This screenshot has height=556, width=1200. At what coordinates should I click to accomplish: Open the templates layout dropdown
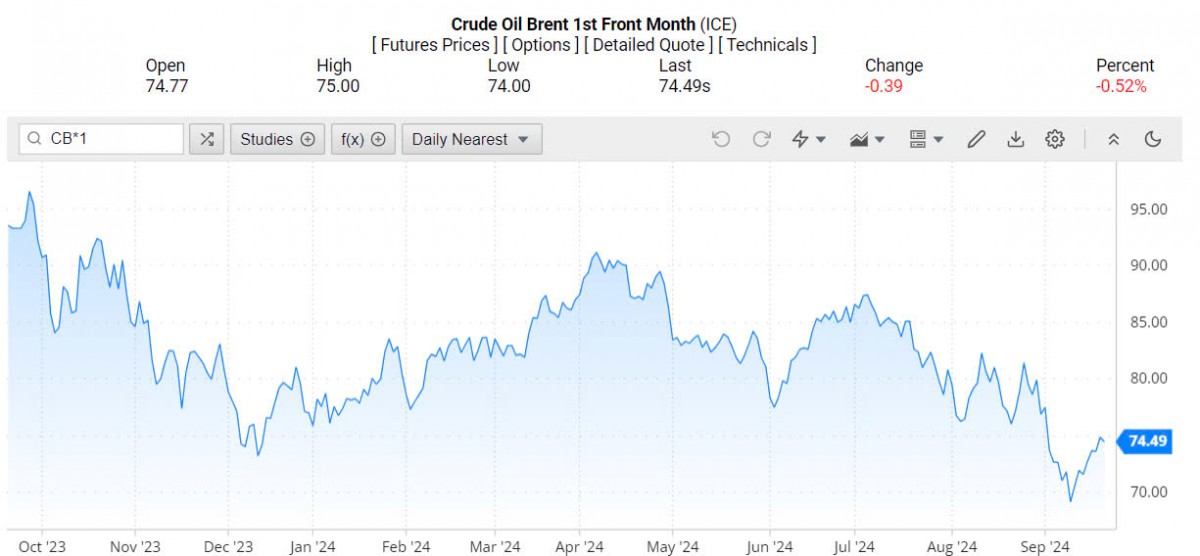926,139
